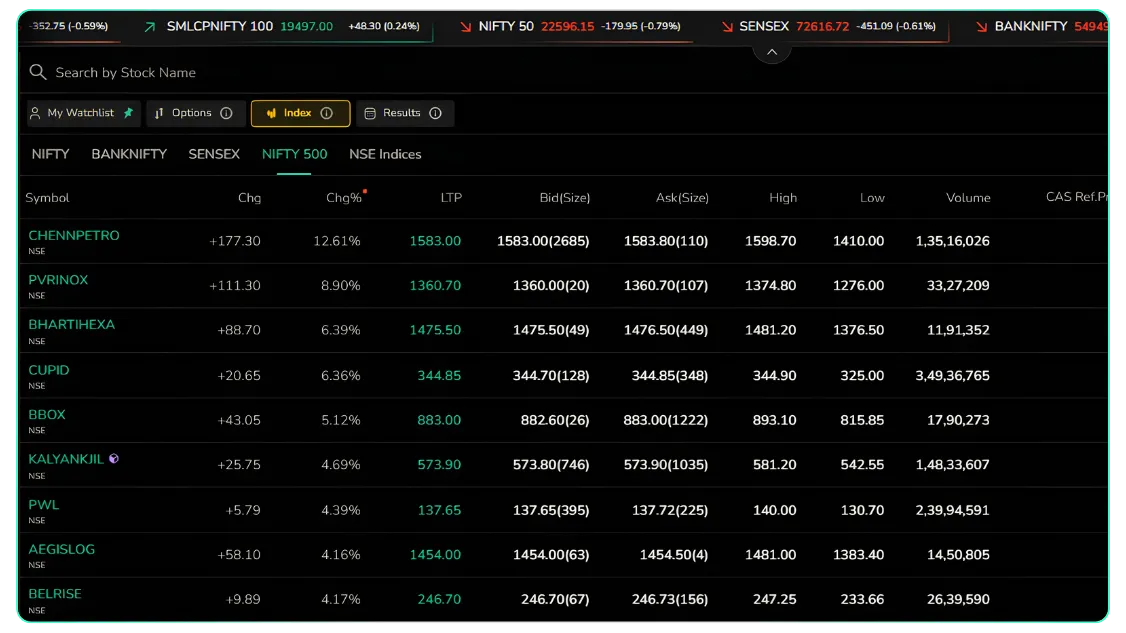The height and width of the screenshot is (633, 1126).
Task: Open the NSE Indices tab
Action: [x=385, y=154]
